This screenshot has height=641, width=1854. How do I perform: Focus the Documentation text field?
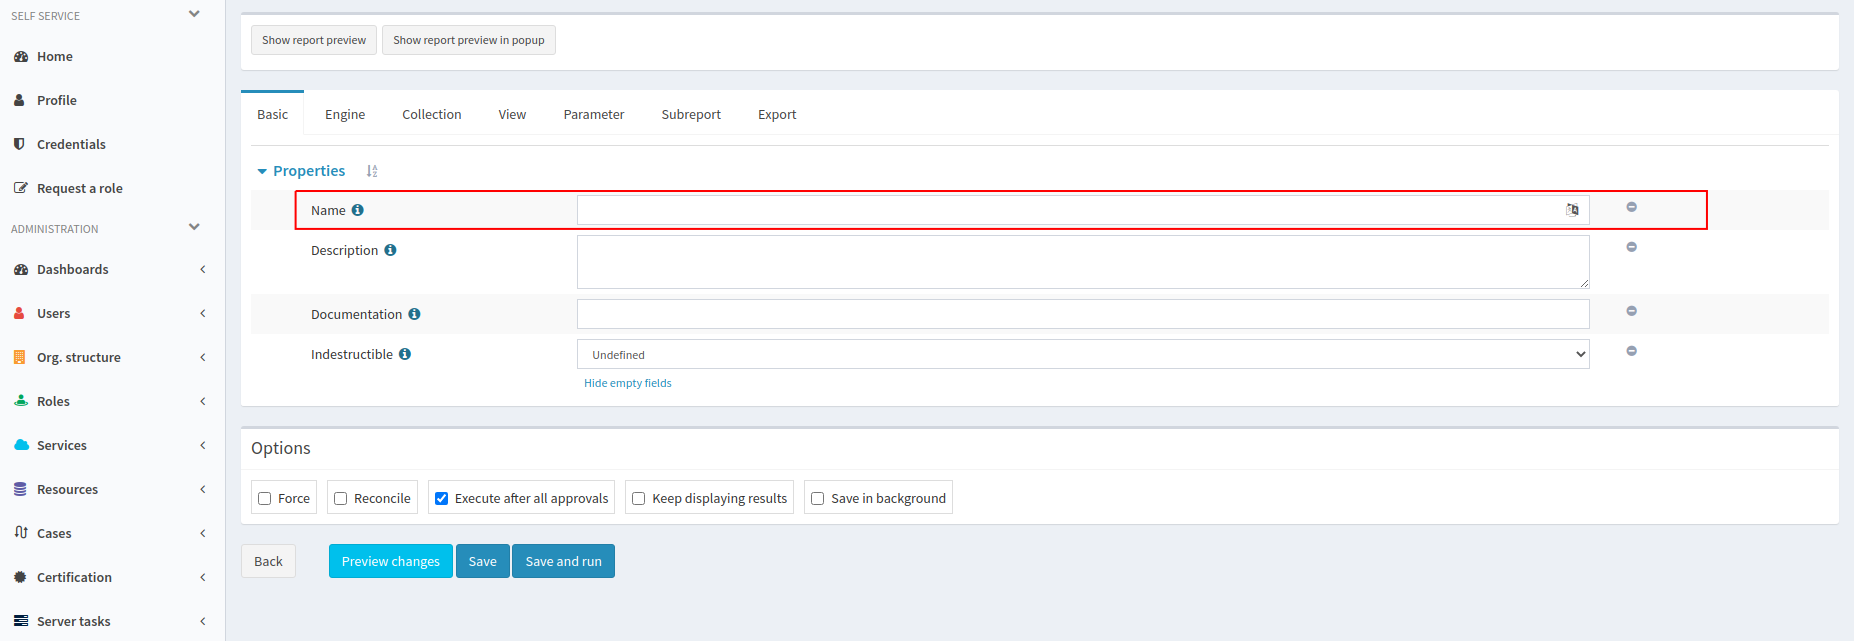coord(1083,314)
